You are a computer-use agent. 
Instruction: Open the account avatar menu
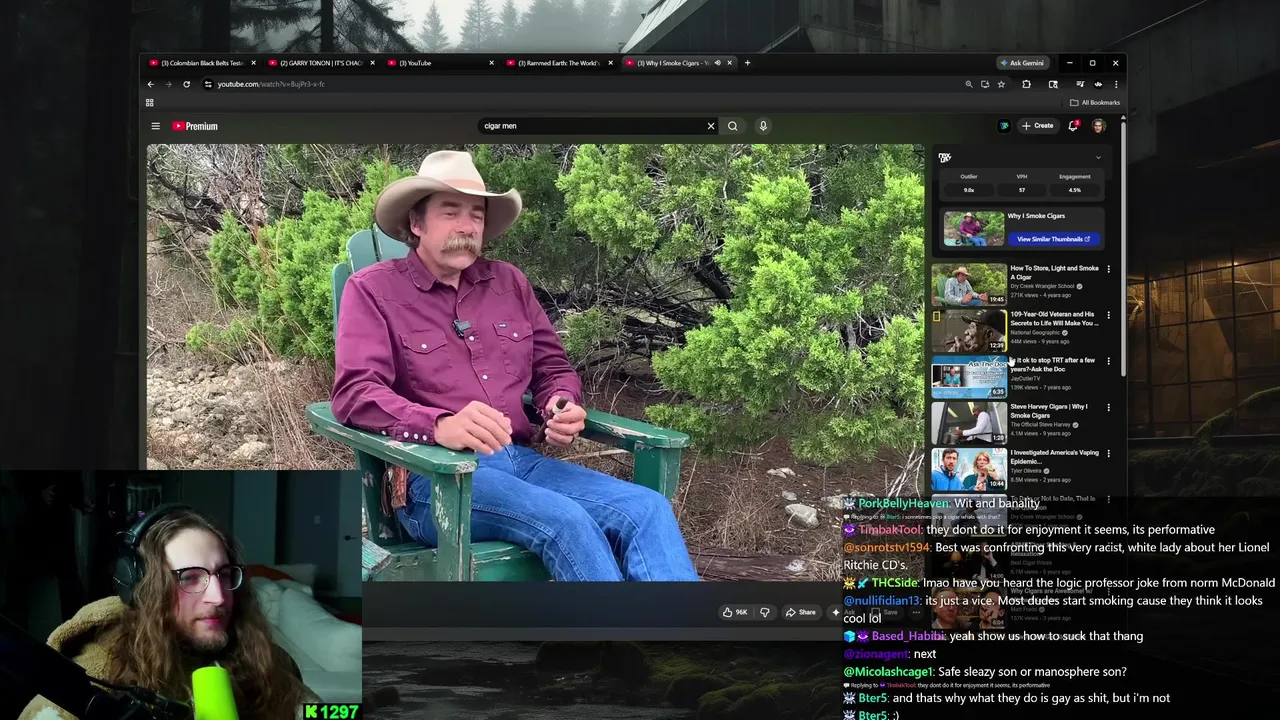[1098, 126]
